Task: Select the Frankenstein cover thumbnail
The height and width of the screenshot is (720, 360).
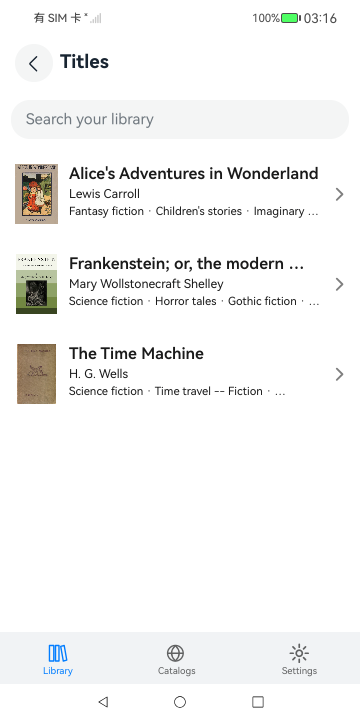Action: click(36, 284)
